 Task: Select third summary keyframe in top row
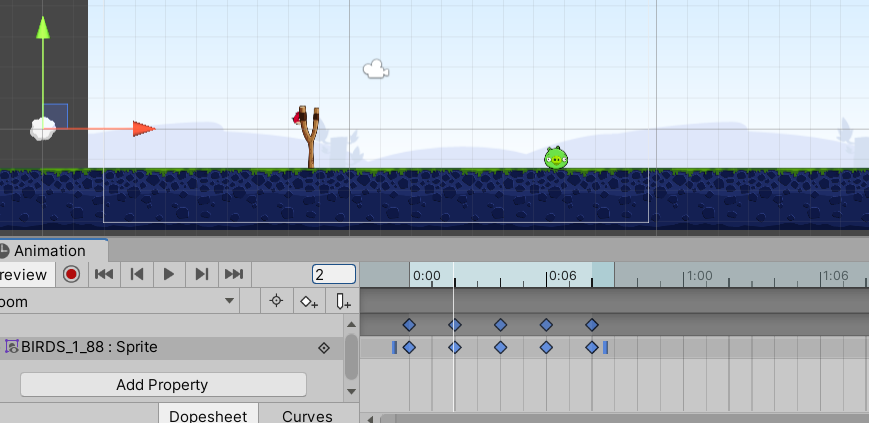[x=500, y=325]
